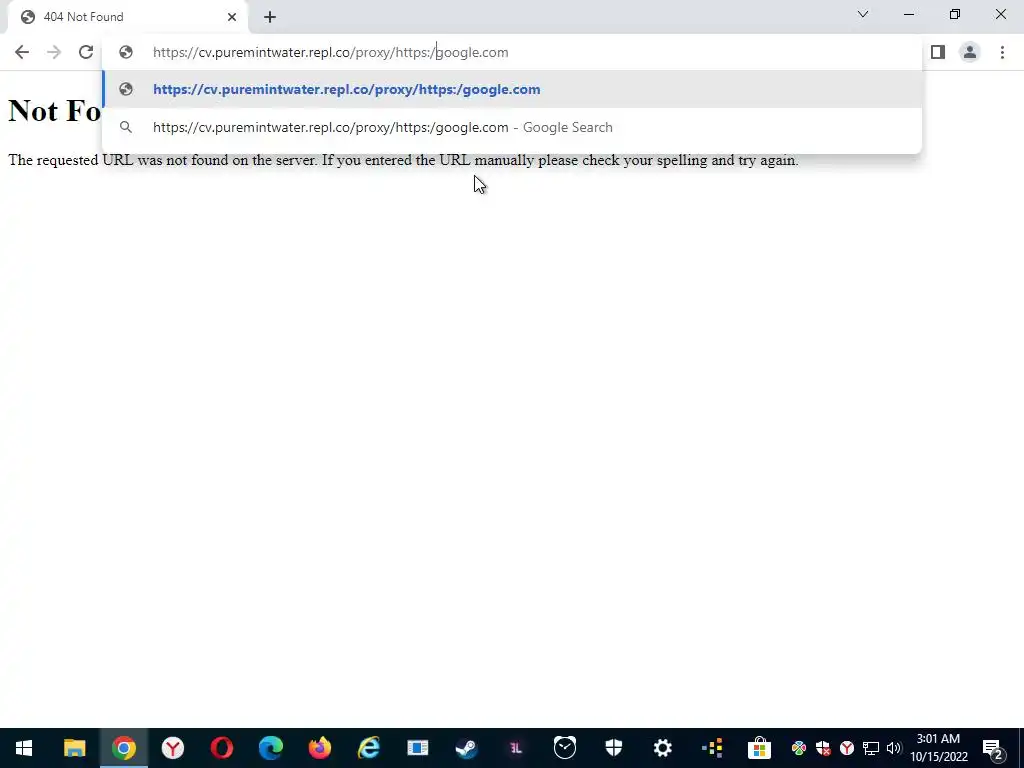The width and height of the screenshot is (1024, 768).
Task: Open the alarm clock app in the taskbar
Action: coord(565,748)
